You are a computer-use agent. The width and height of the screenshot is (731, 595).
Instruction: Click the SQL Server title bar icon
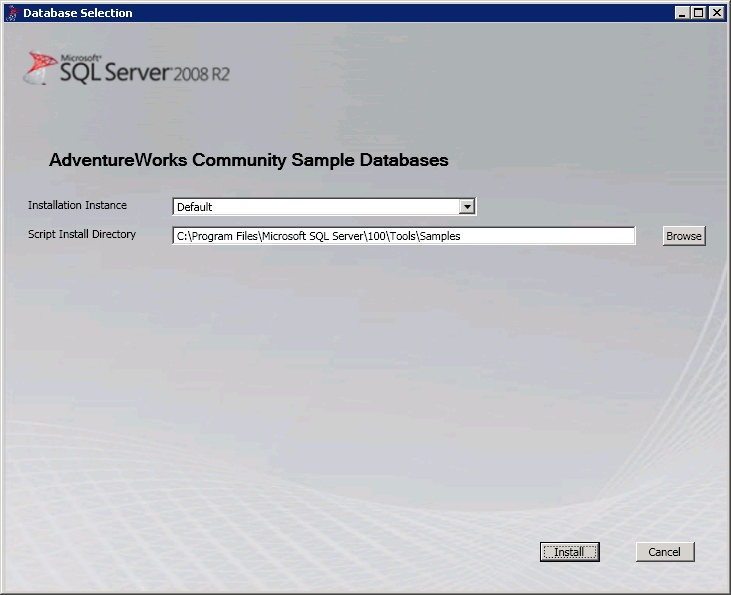(x=13, y=13)
